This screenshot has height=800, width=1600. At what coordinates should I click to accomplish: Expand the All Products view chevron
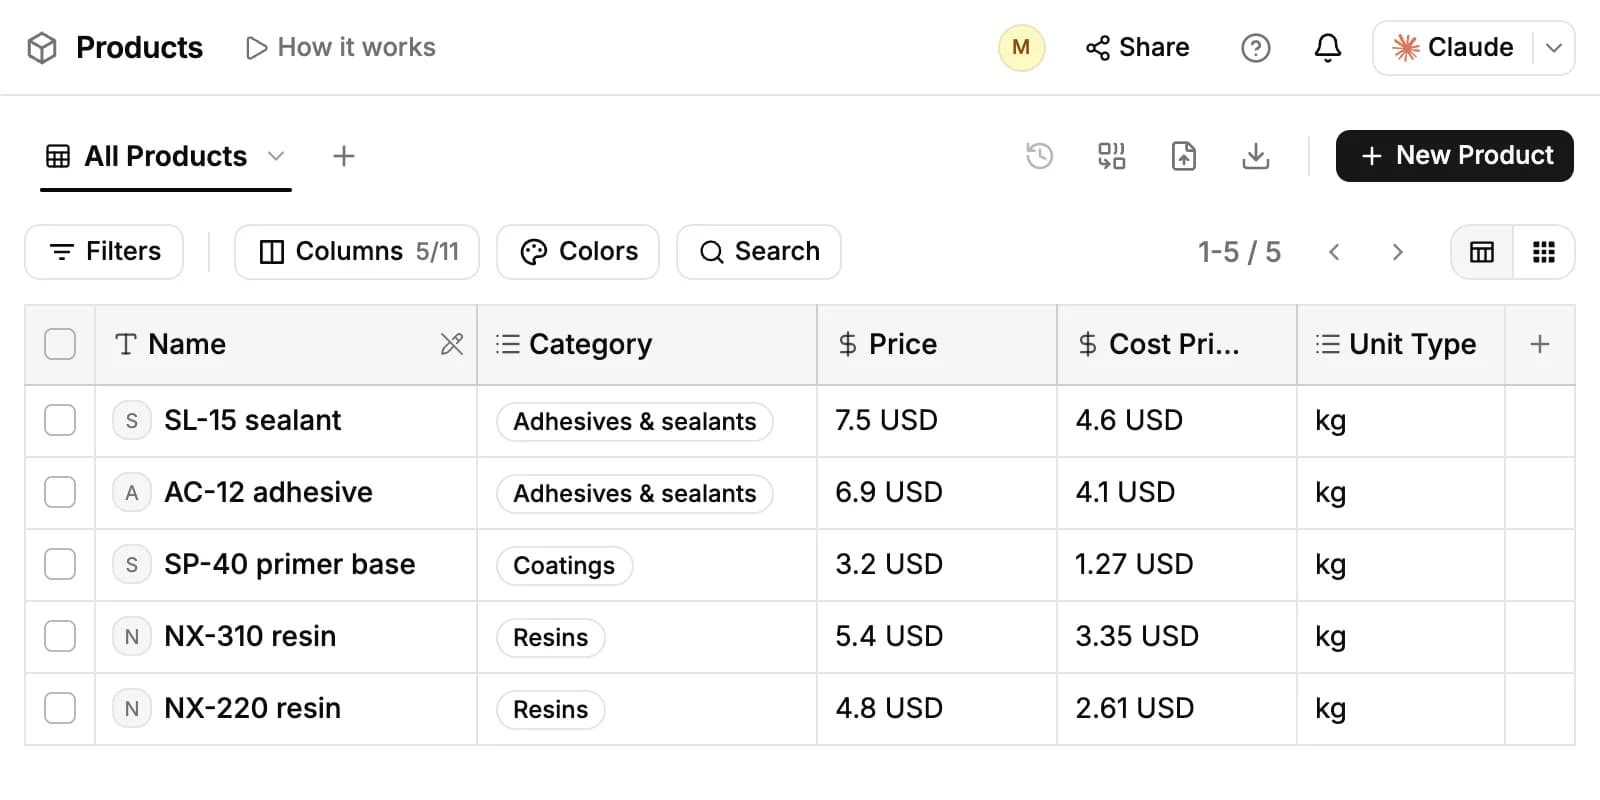tap(276, 156)
